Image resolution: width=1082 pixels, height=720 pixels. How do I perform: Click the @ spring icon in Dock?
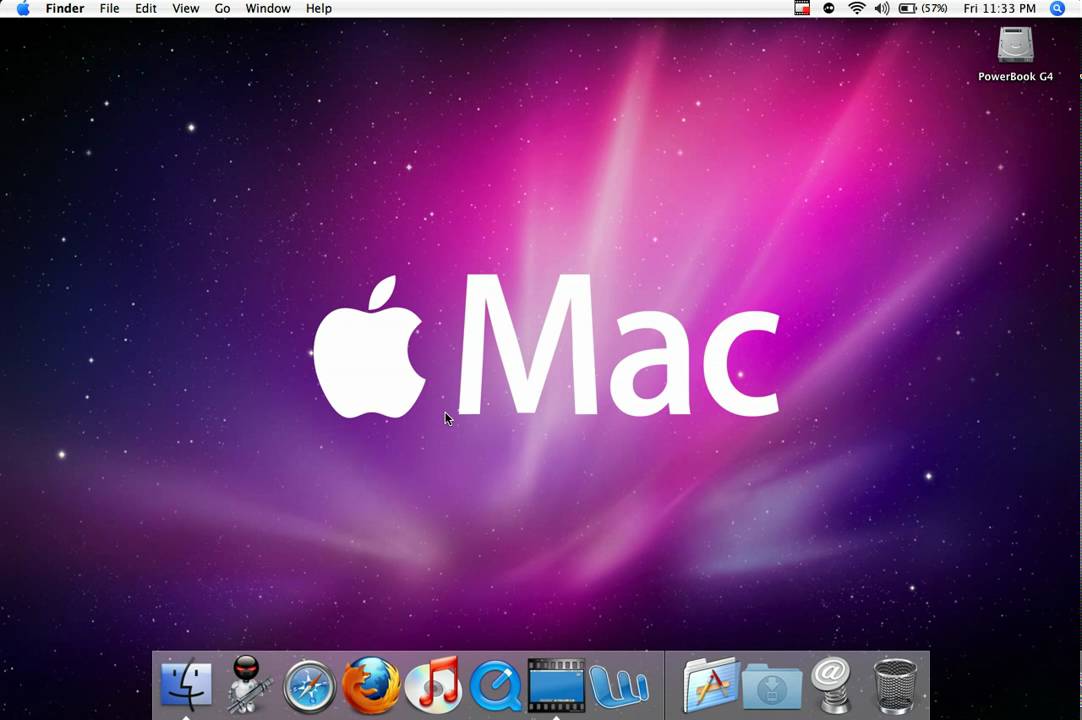pyautogui.click(x=832, y=684)
